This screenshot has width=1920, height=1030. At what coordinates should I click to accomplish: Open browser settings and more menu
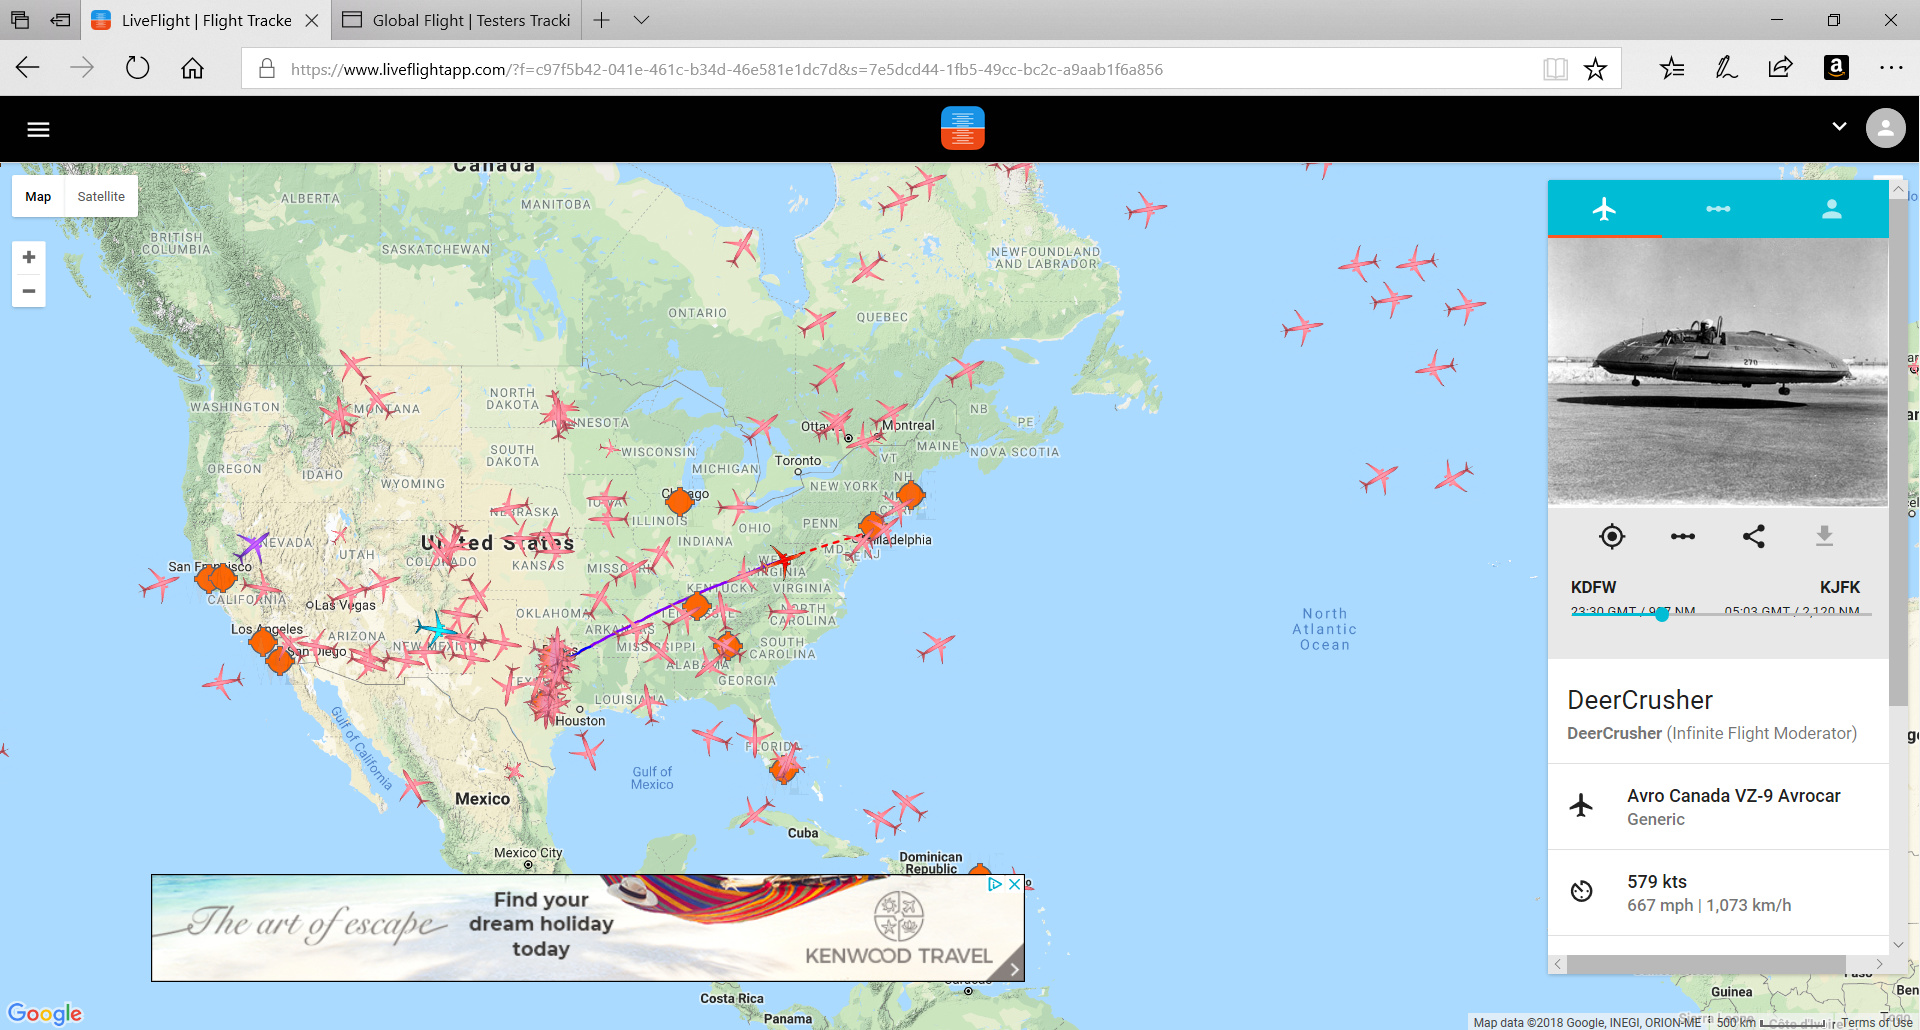(x=1891, y=68)
